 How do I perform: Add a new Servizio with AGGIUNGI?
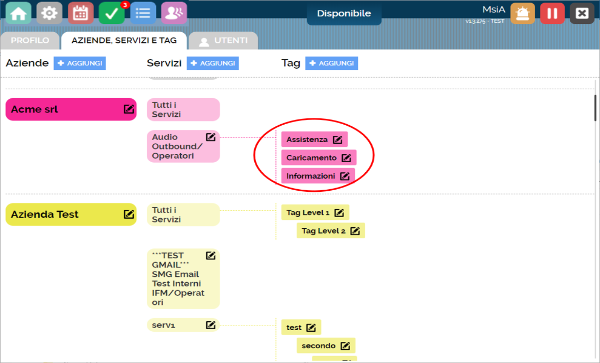(213, 63)
